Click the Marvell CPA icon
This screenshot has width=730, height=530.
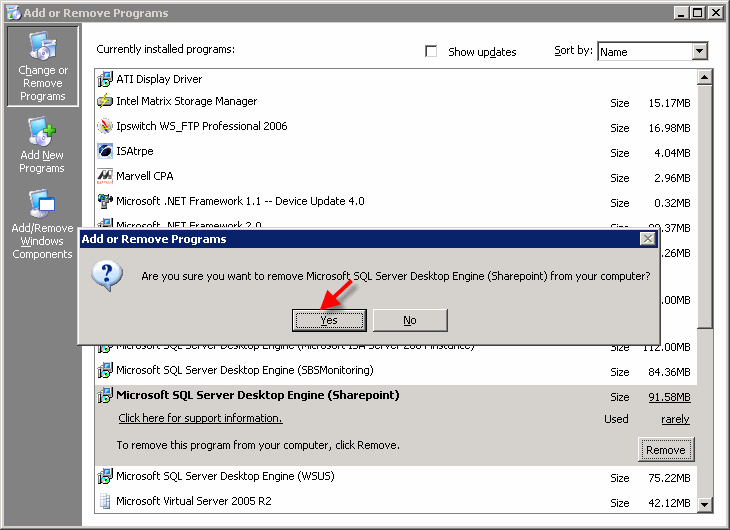105,176
